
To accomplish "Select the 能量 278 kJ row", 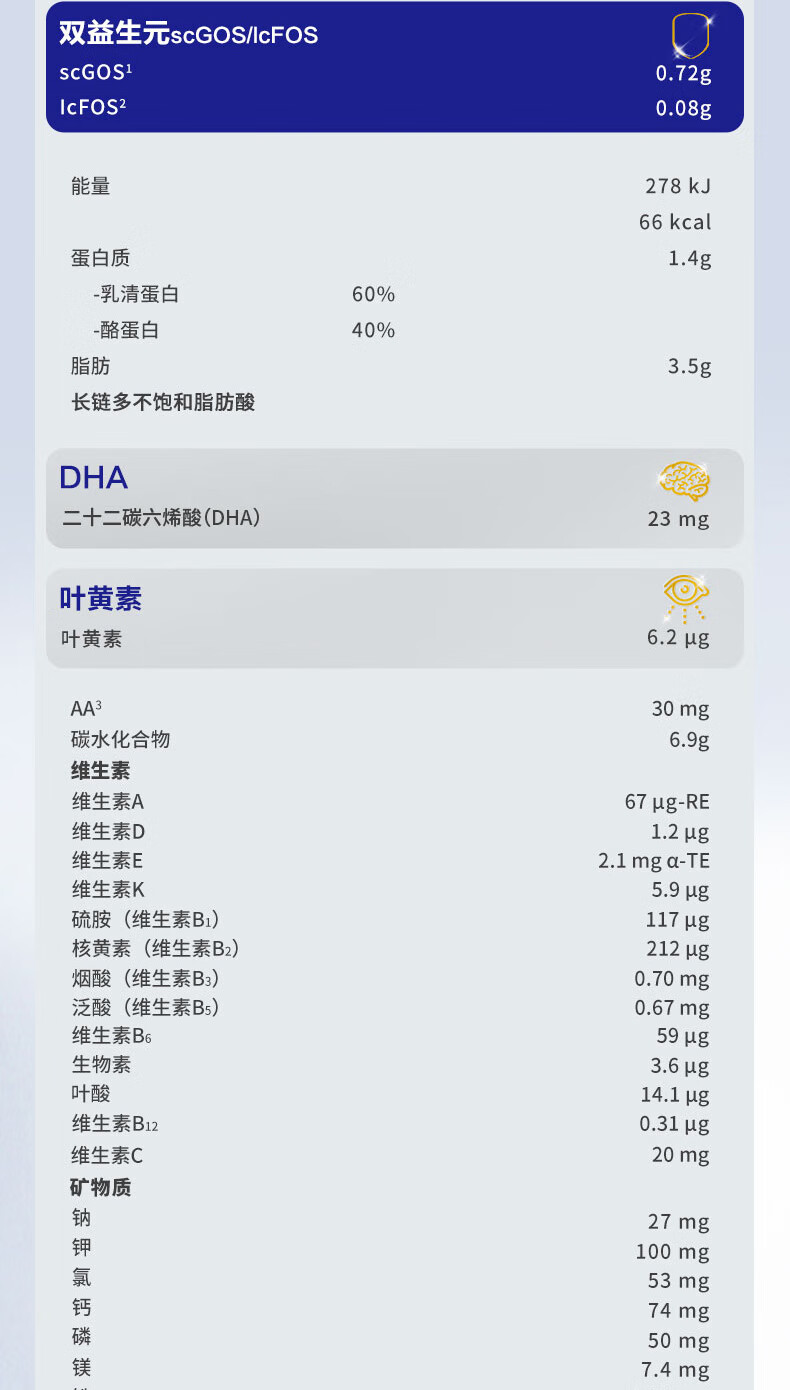I will tap(391, 186).
